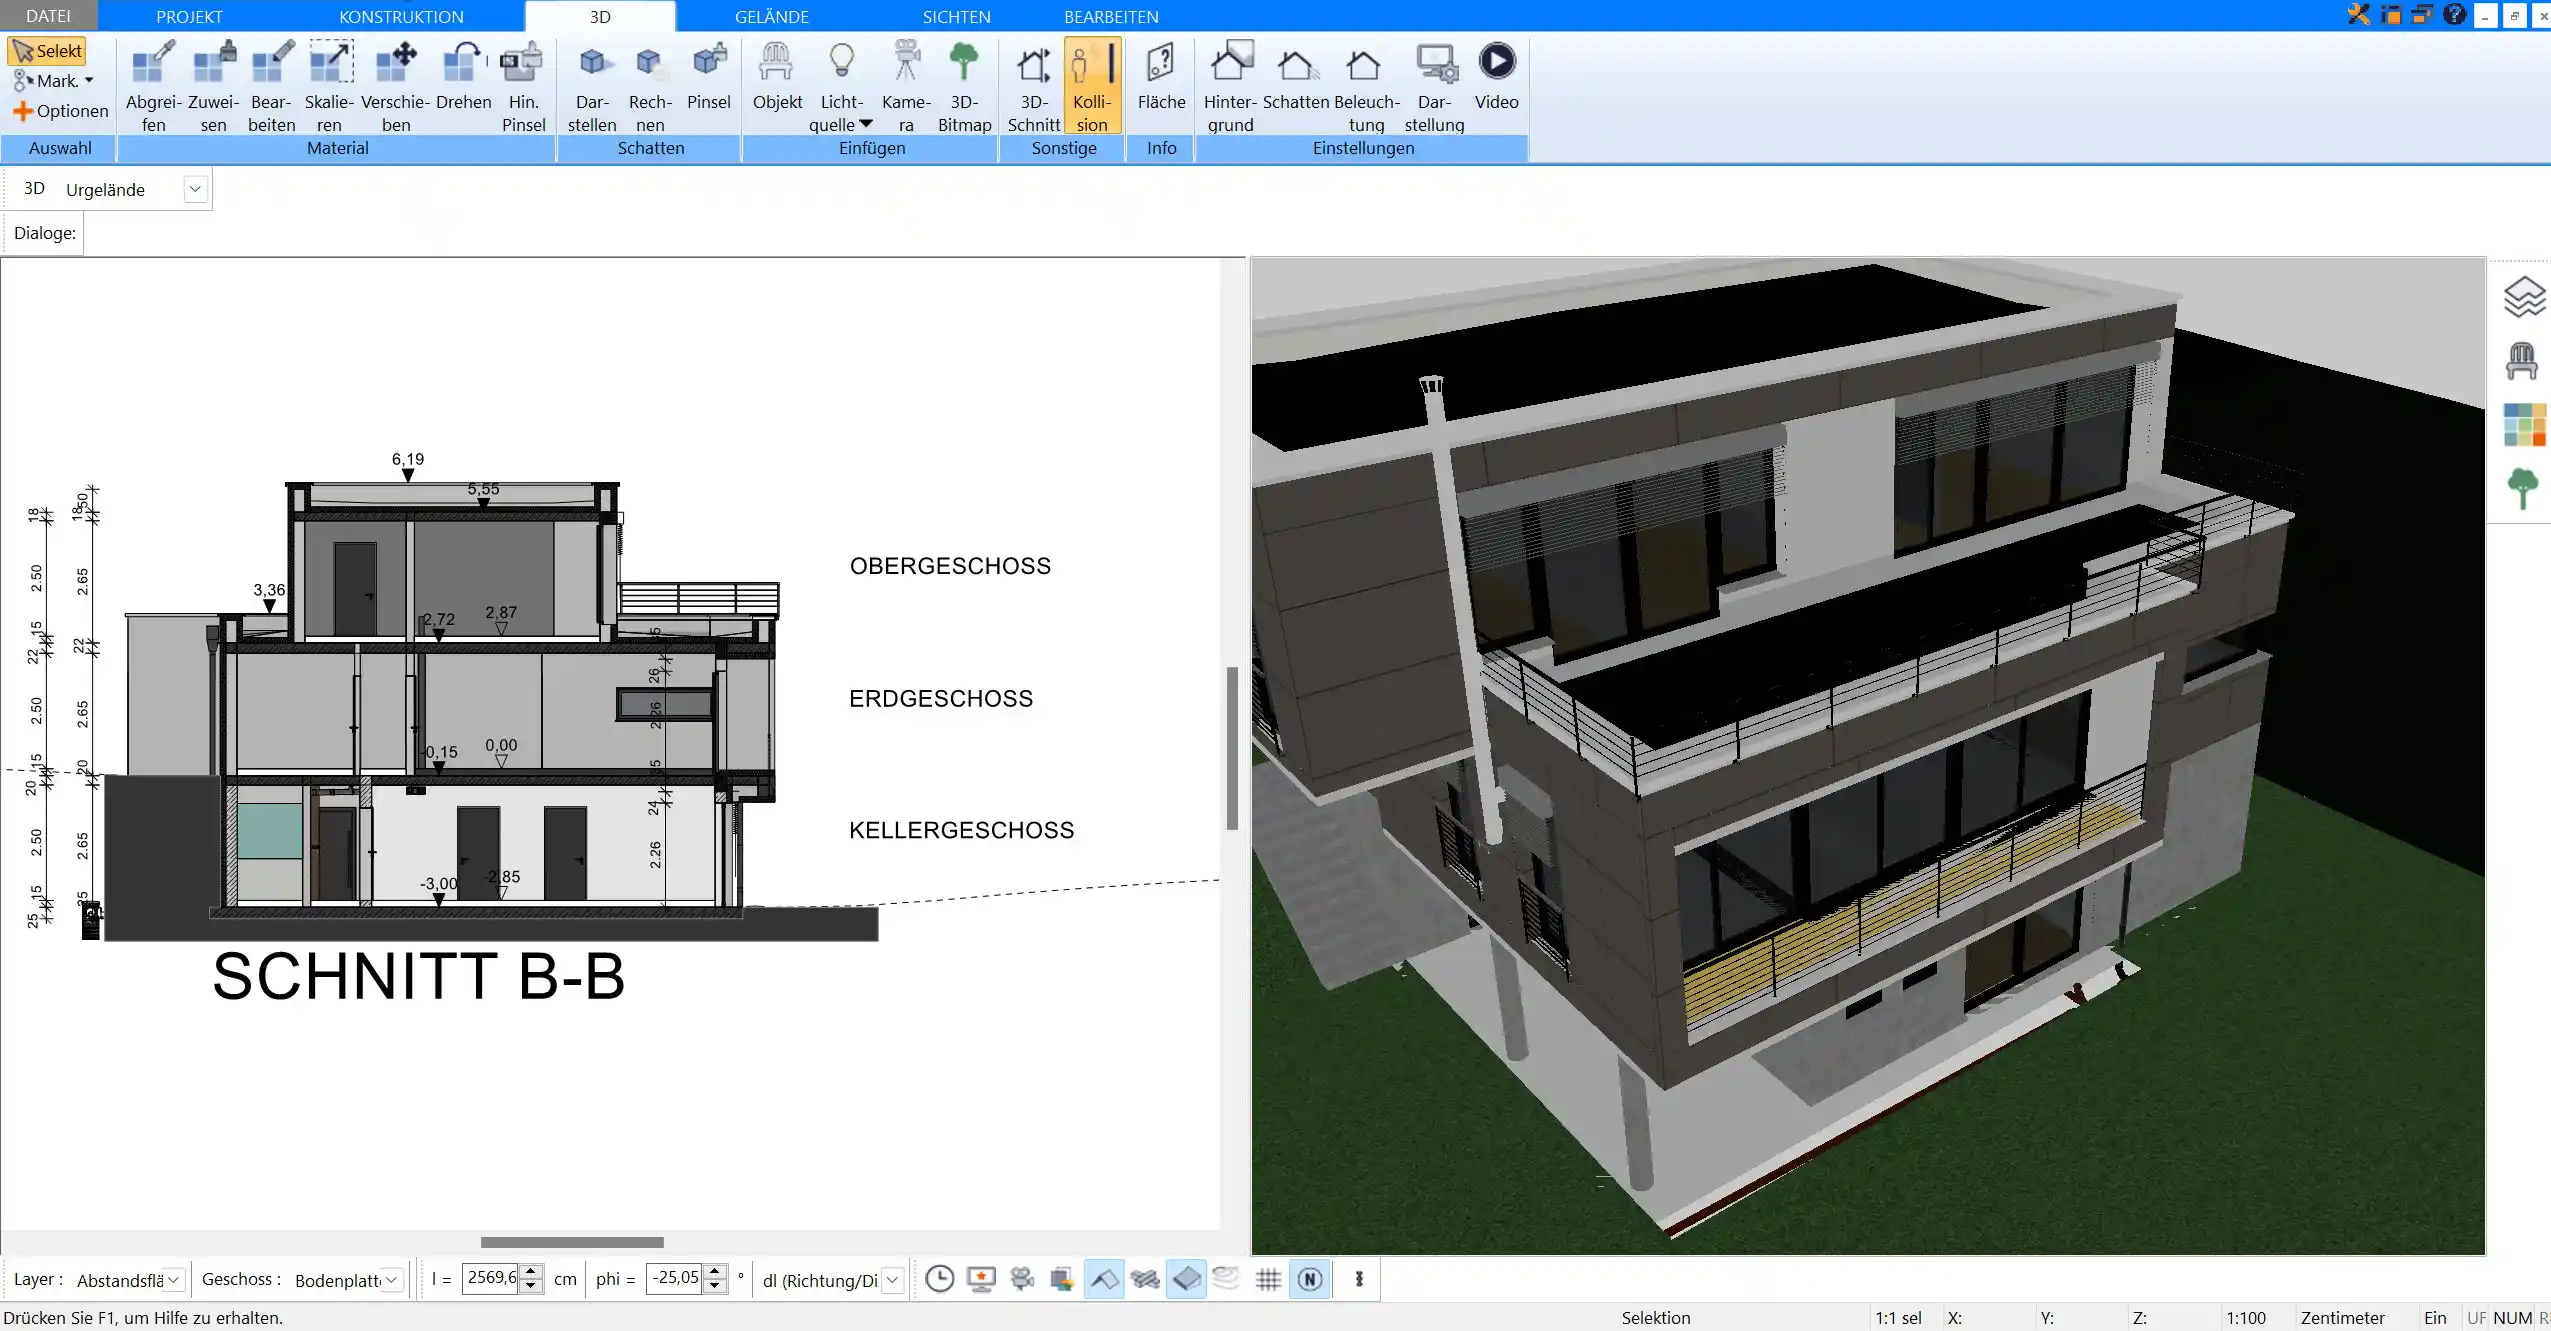Screen dimensions: 2551x1331
Task: Open the Urgelände dropdown
Action: tap(194, 189)
